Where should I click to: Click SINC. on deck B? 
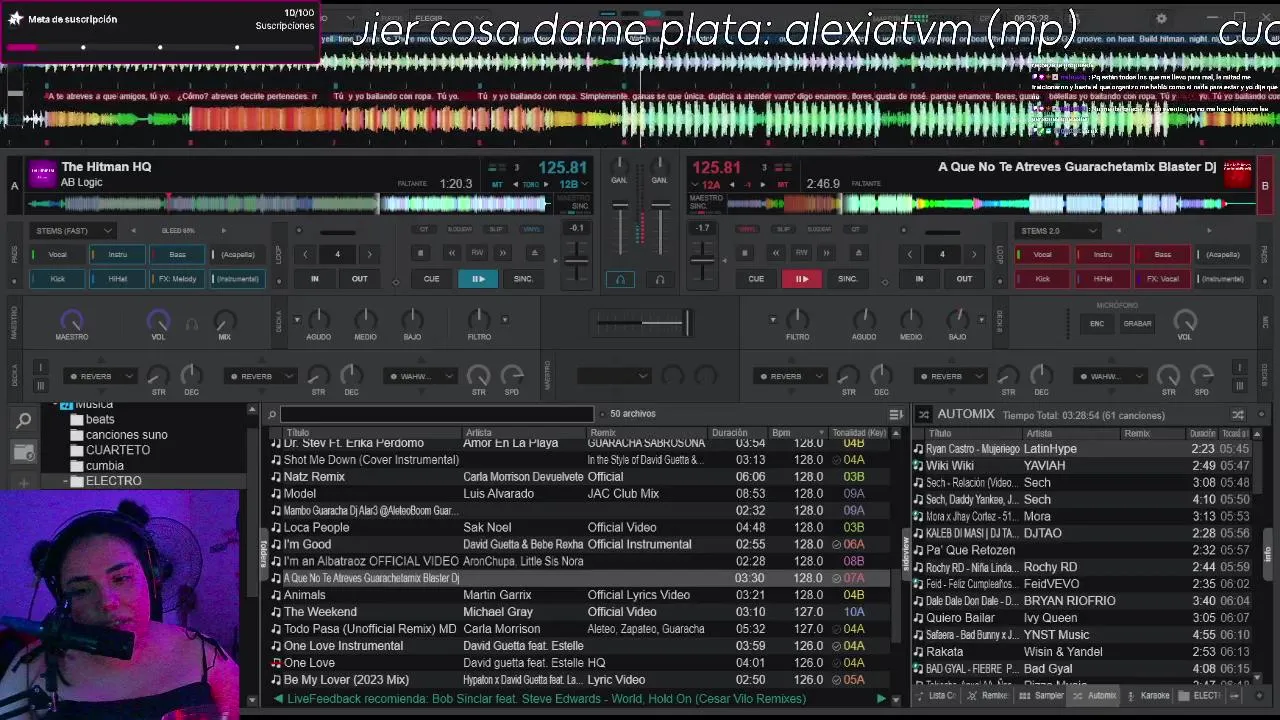847,279
